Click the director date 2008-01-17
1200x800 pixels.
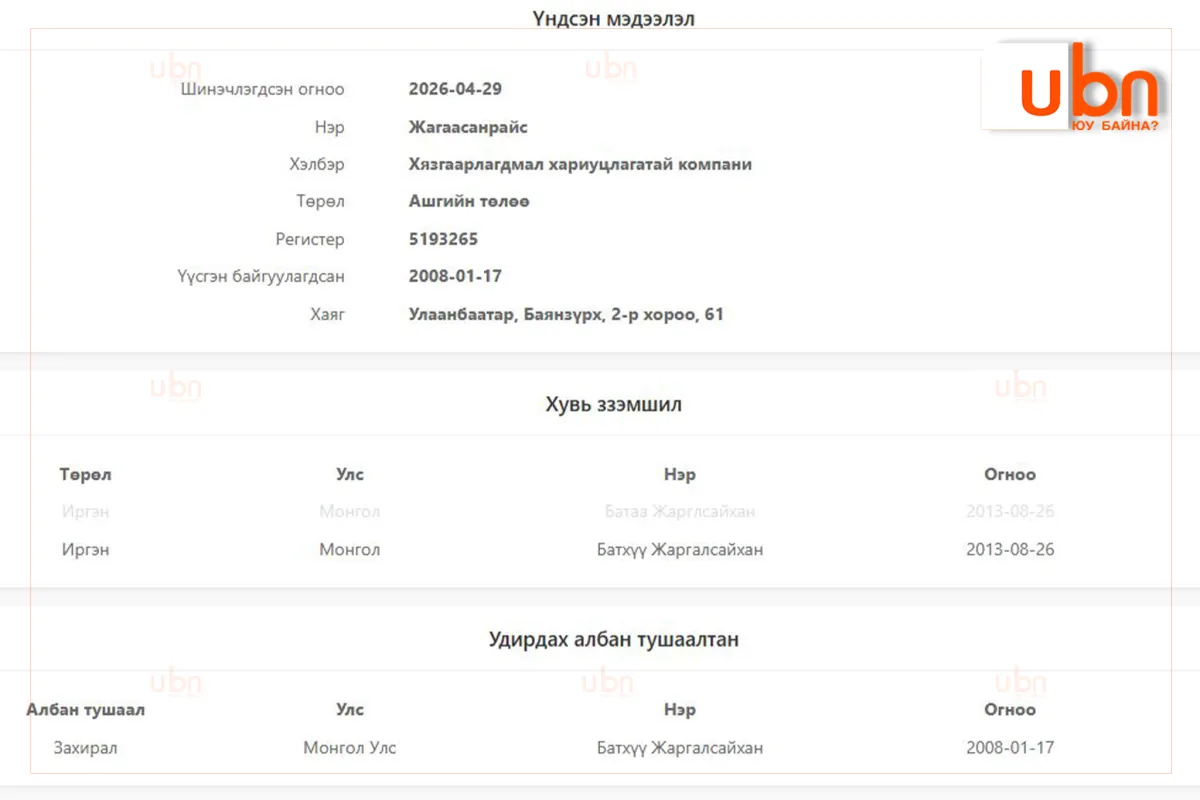1010,747
